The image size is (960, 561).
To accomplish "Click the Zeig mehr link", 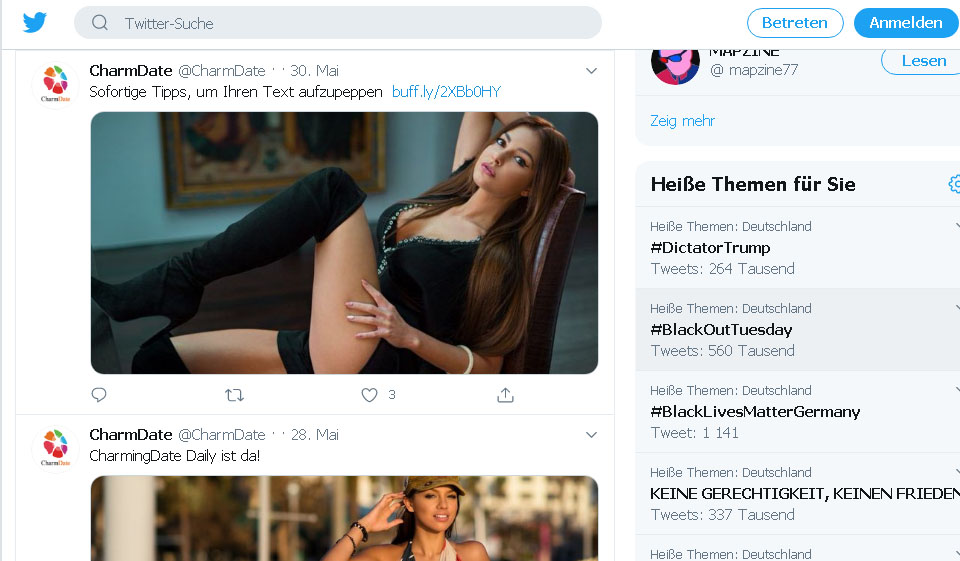I will click(x=683, y=121).
